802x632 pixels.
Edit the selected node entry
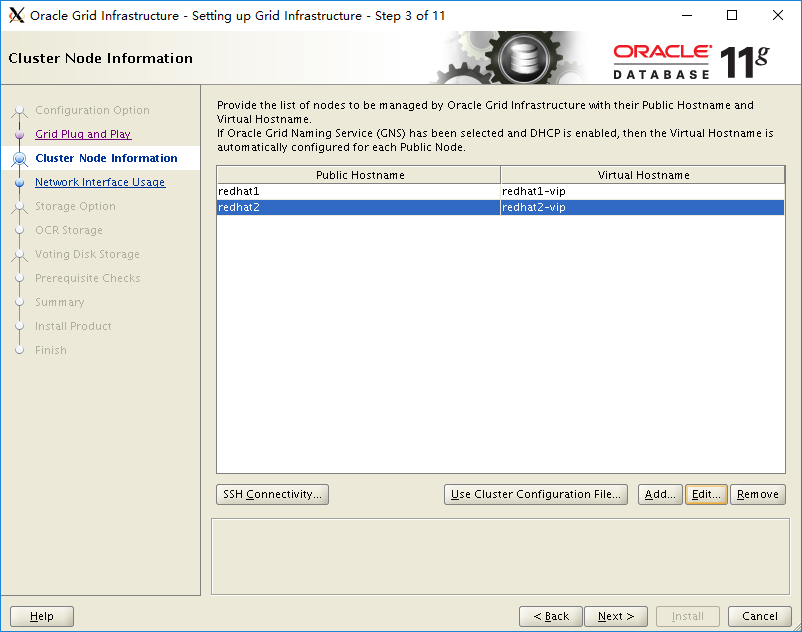pyautogui.click(x=706, y=494)
